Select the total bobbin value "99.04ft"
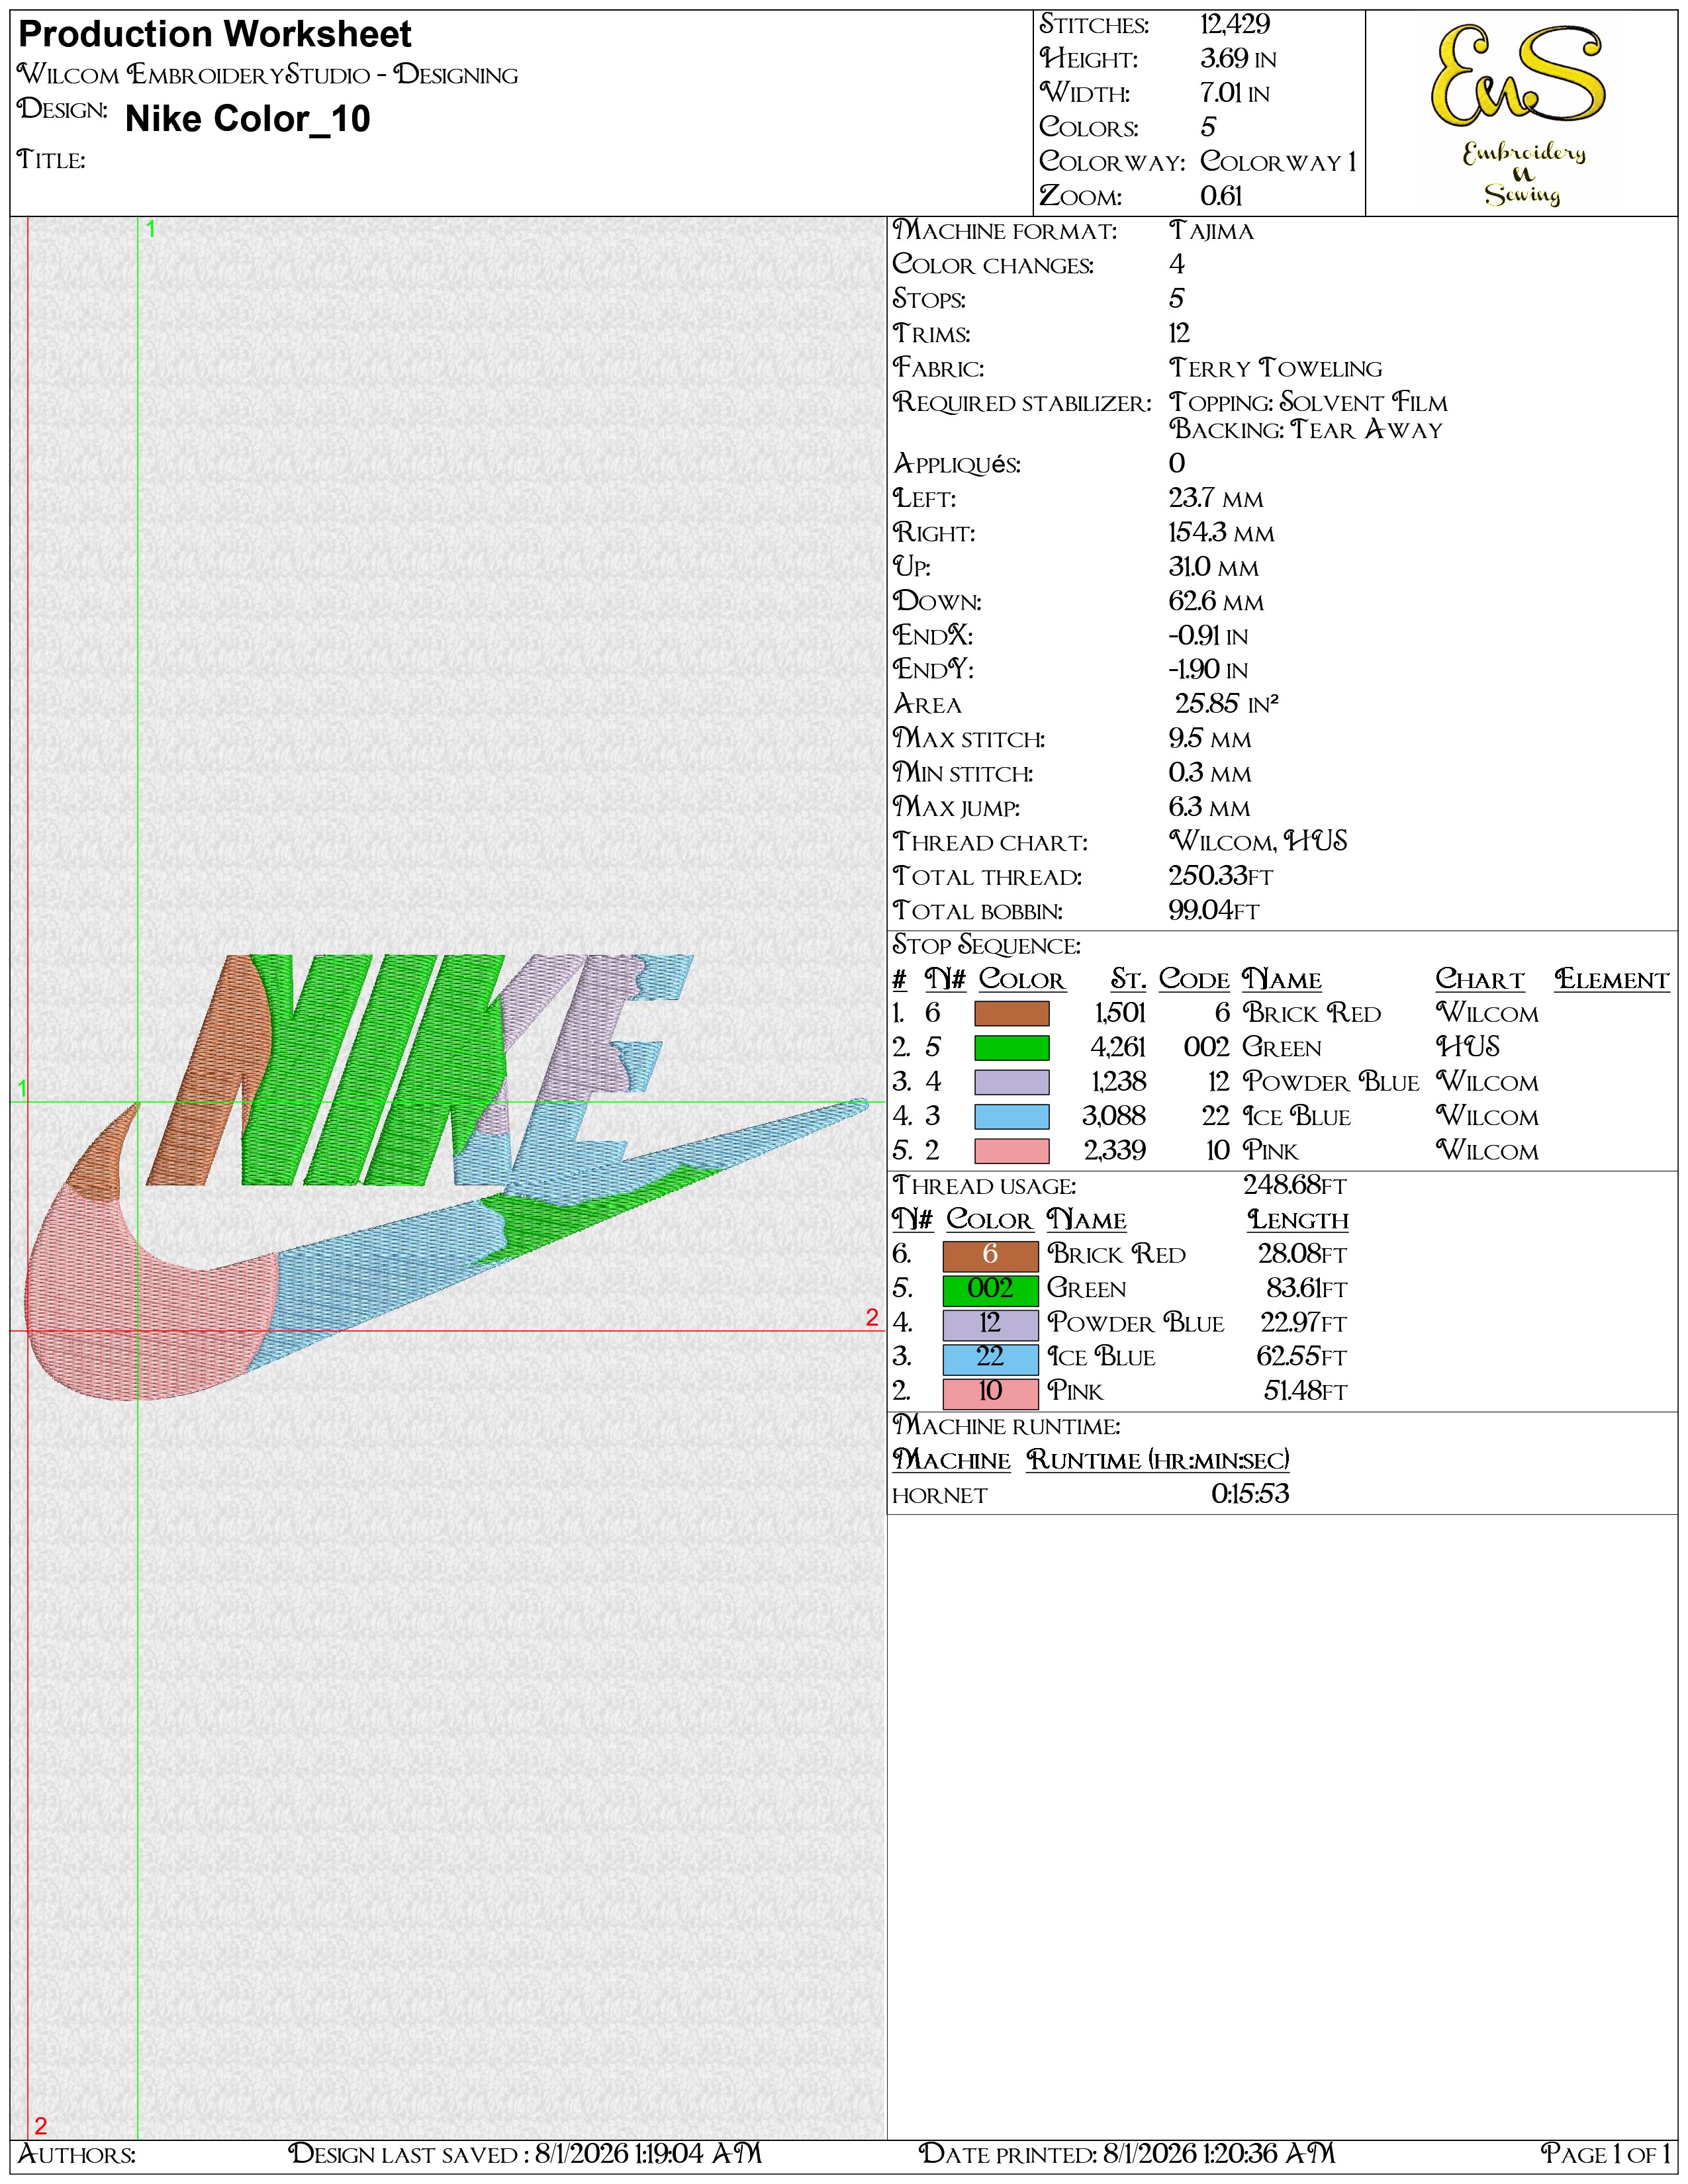Screen dimensions: 1688x2184 pyautogui.click(x=1214, y=911)
